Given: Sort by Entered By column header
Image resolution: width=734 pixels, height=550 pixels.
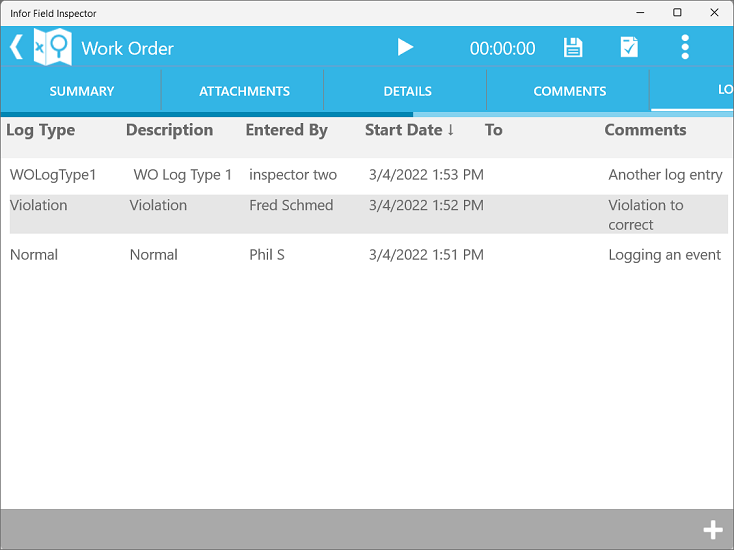Looking at the screenshot, I should point(286,130).
